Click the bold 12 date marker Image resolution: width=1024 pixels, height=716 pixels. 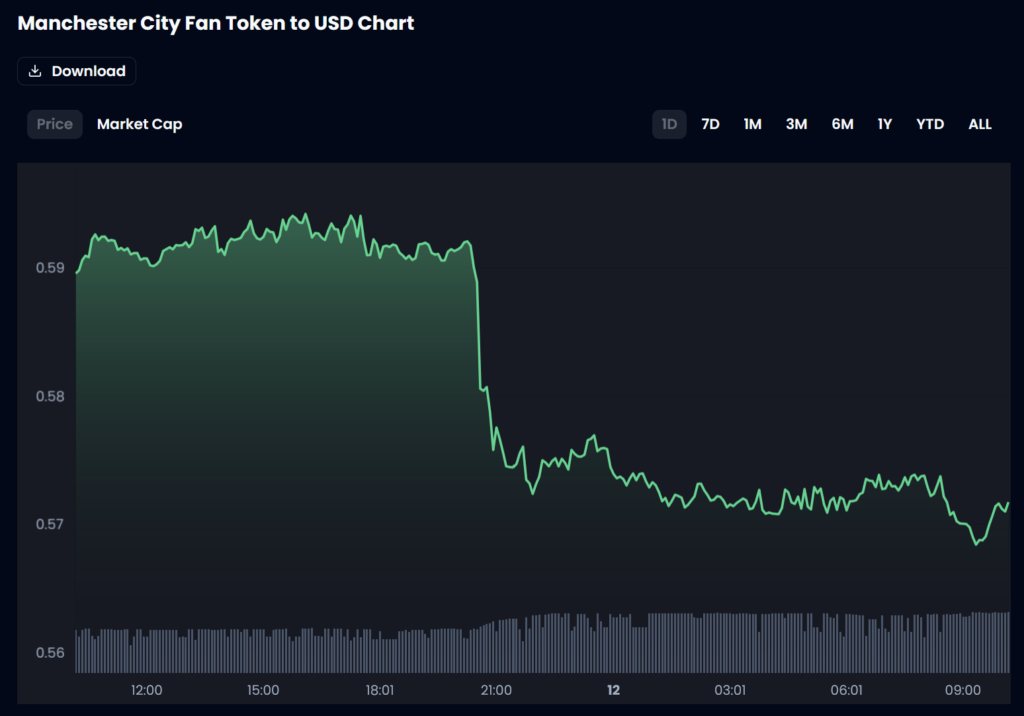point(614,690)
